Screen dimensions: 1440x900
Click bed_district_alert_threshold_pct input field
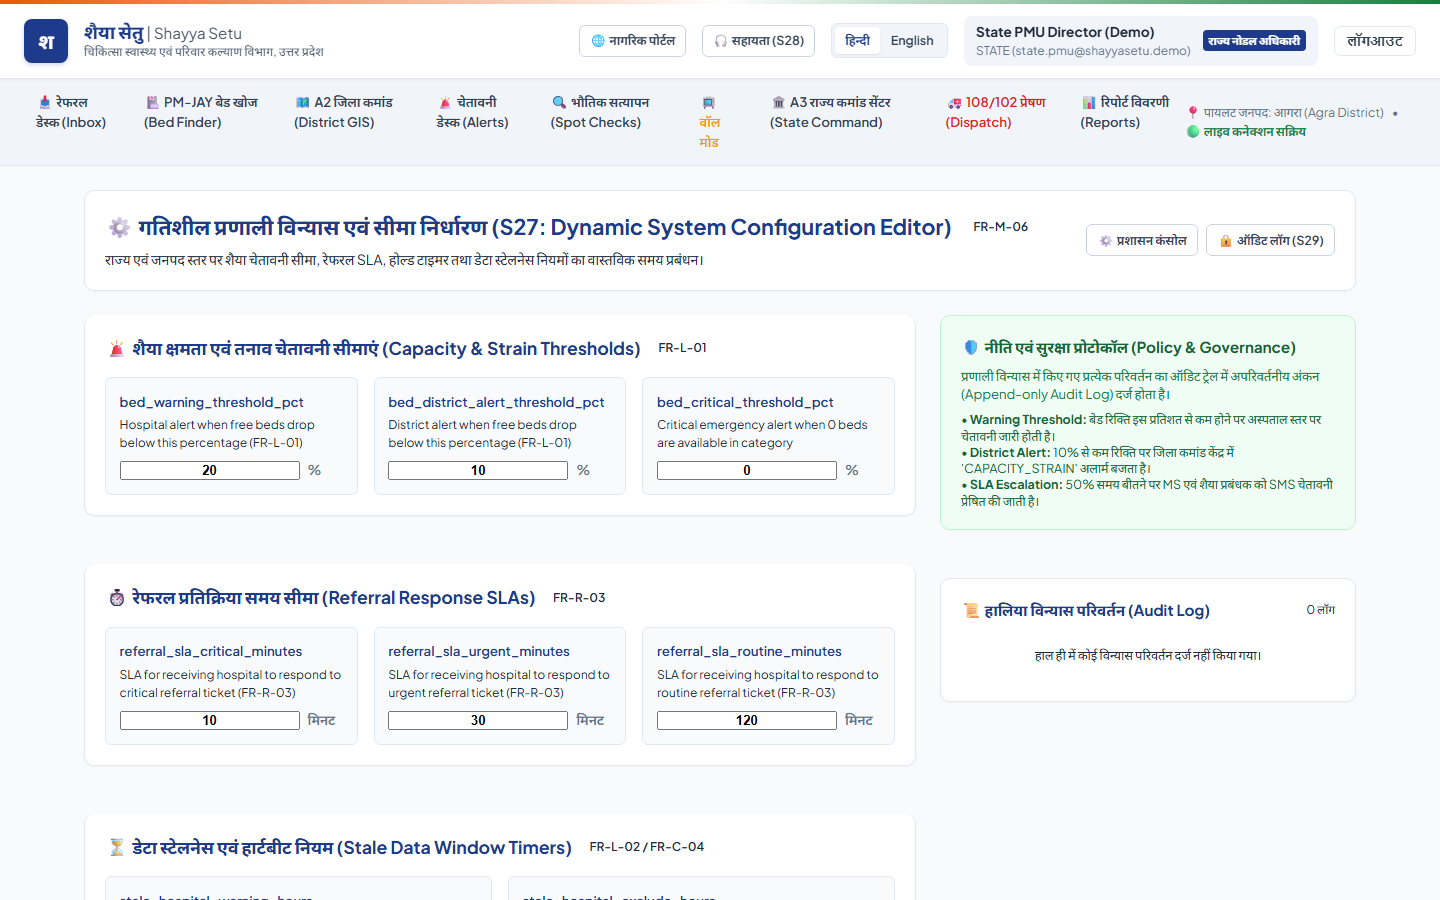pyautogui.click(x=478, y=470)
